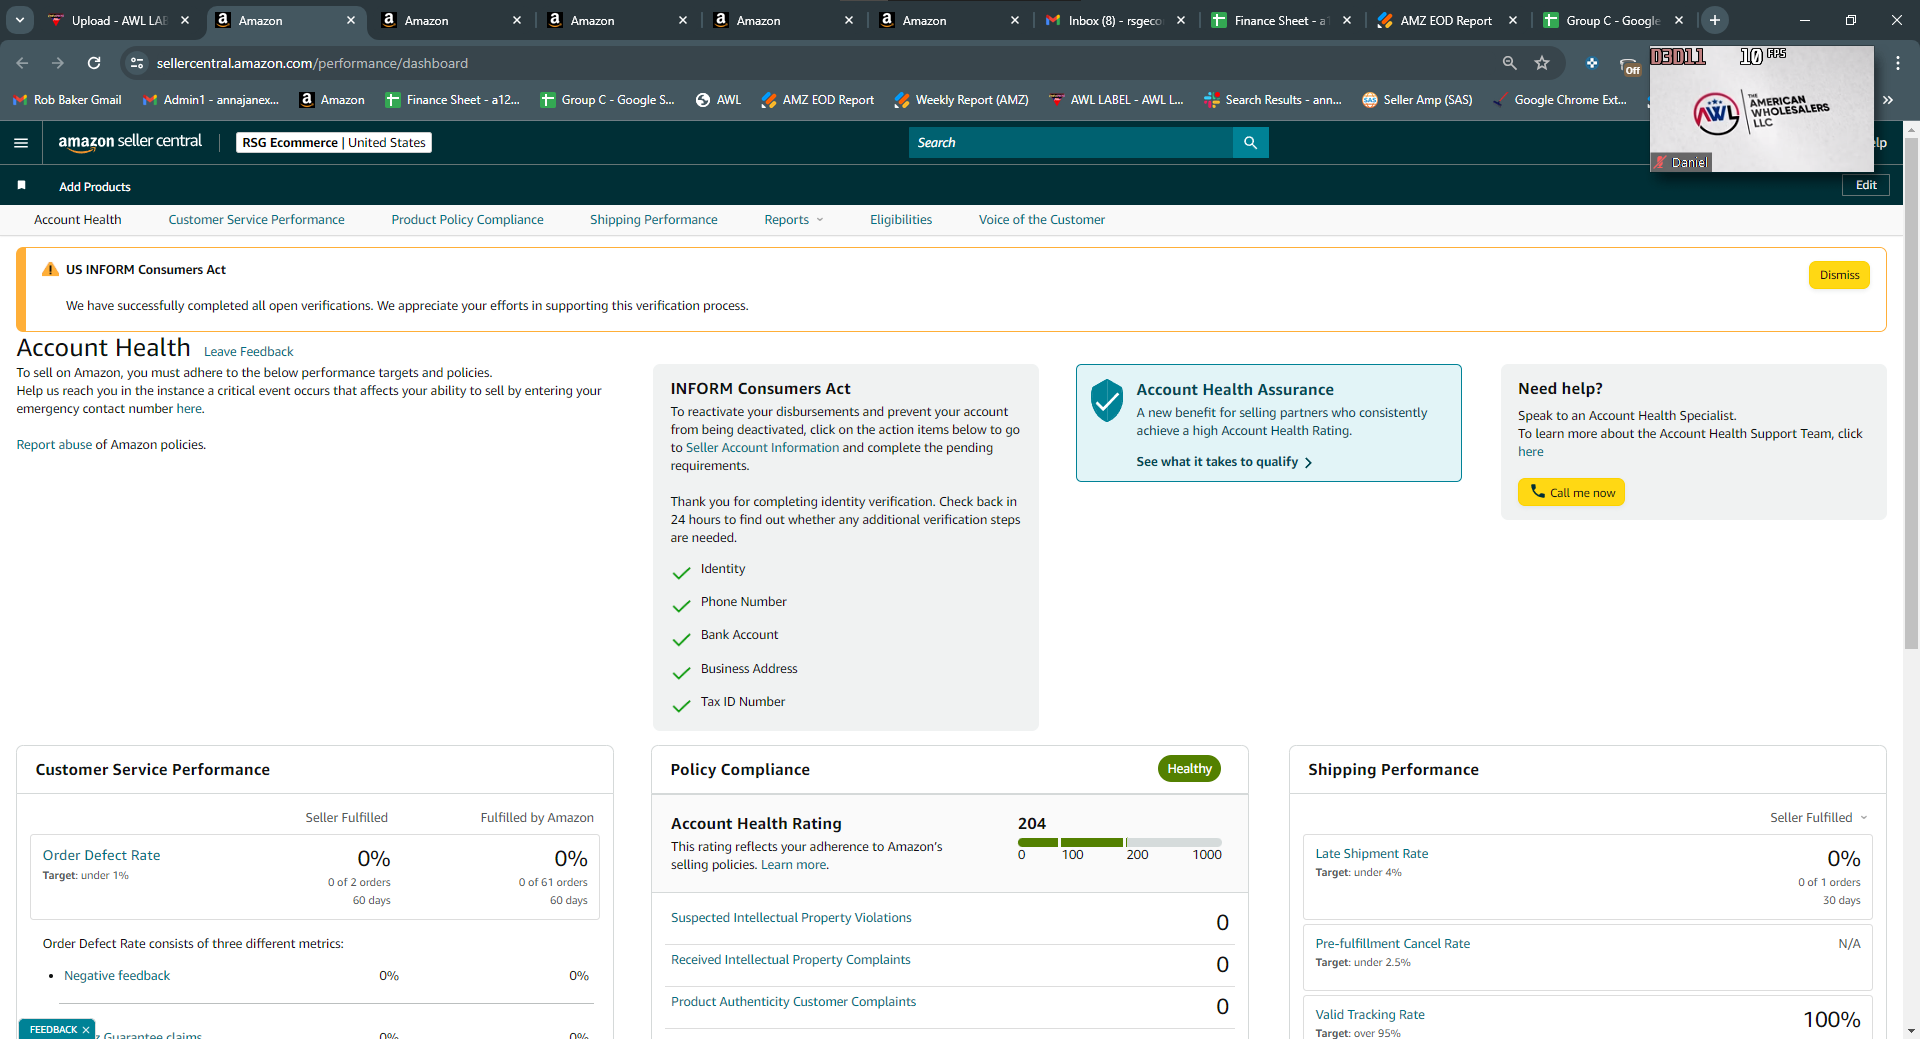Image resolution: width=1920 pixels, height=1039 pixels.
Task: Open the Product Policy Compliance menu tab
Action: click(467, 220)
